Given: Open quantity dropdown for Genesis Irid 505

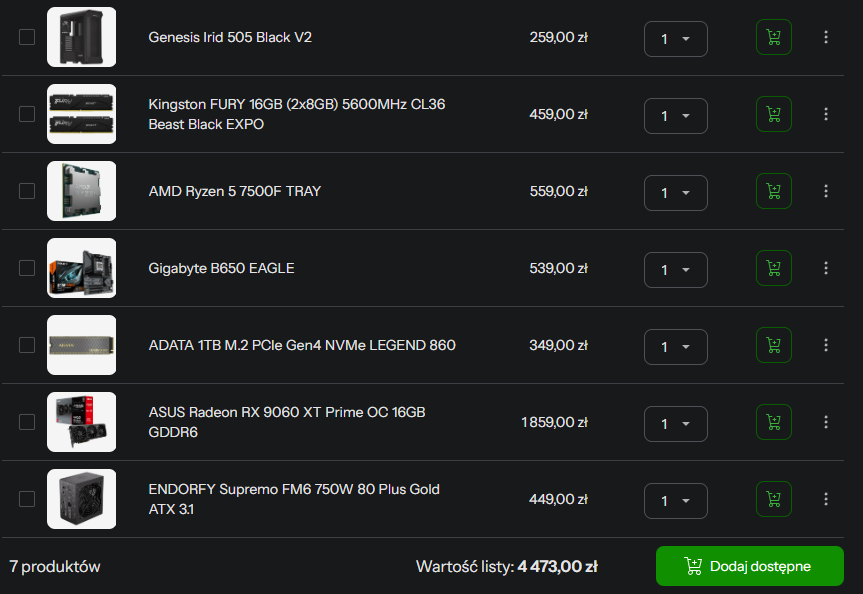Looking at the screenshot, I should pos(675,37).
